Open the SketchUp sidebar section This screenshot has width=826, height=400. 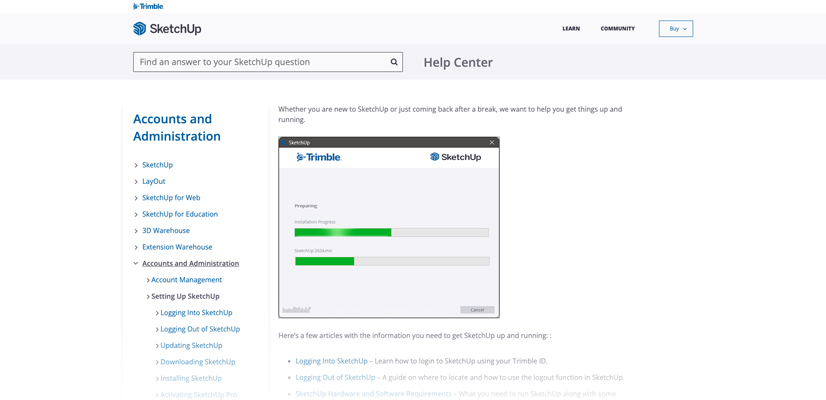coord(158,165)
